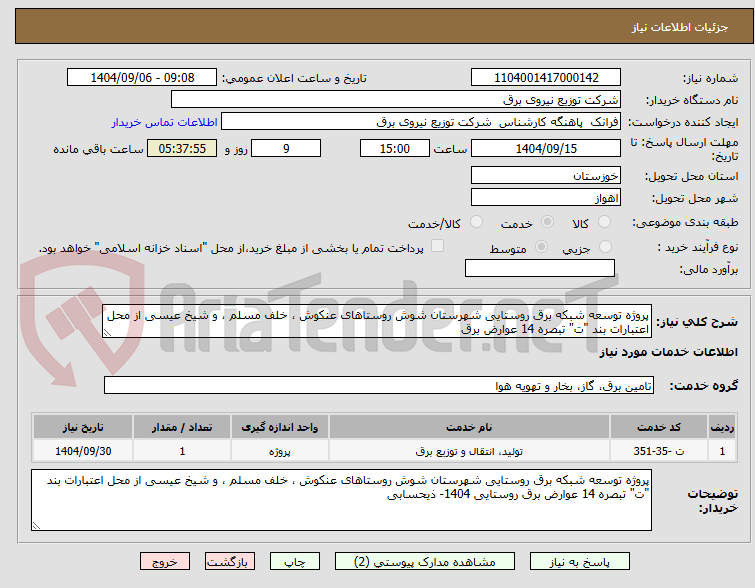Click the کد خدمت column header

click(658, 427)
